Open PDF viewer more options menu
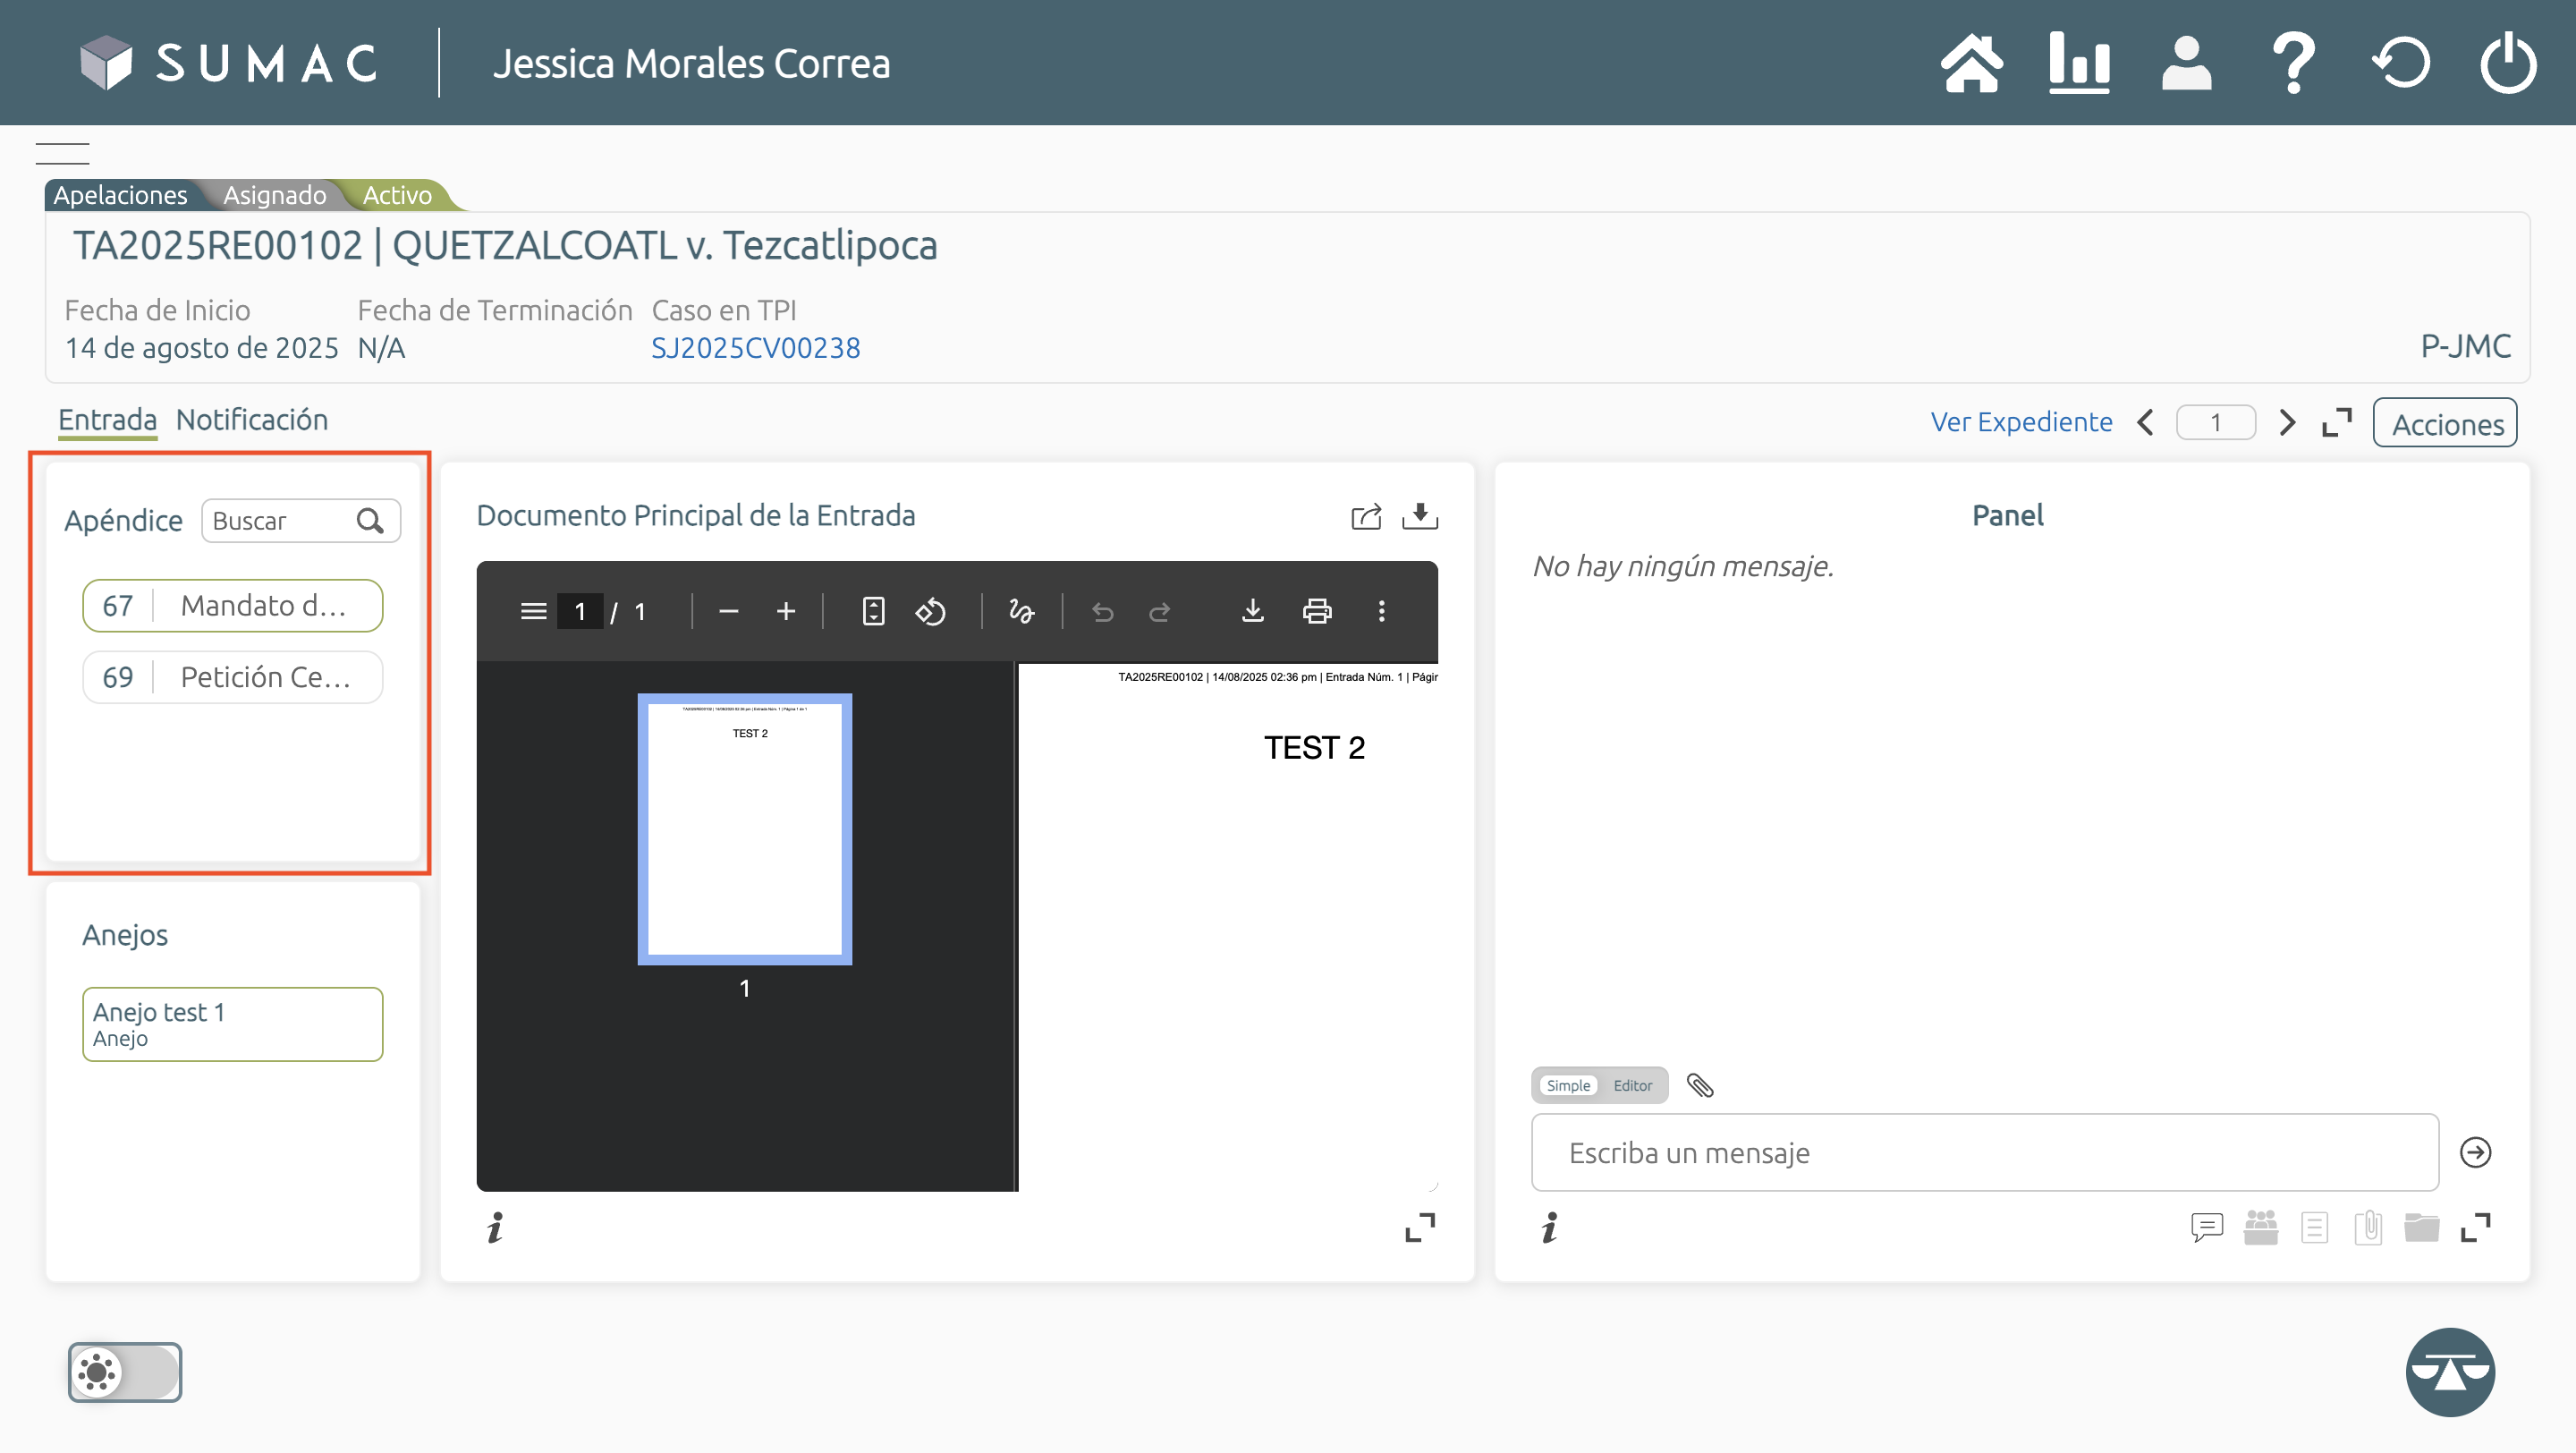 [x=1381, y=611]
